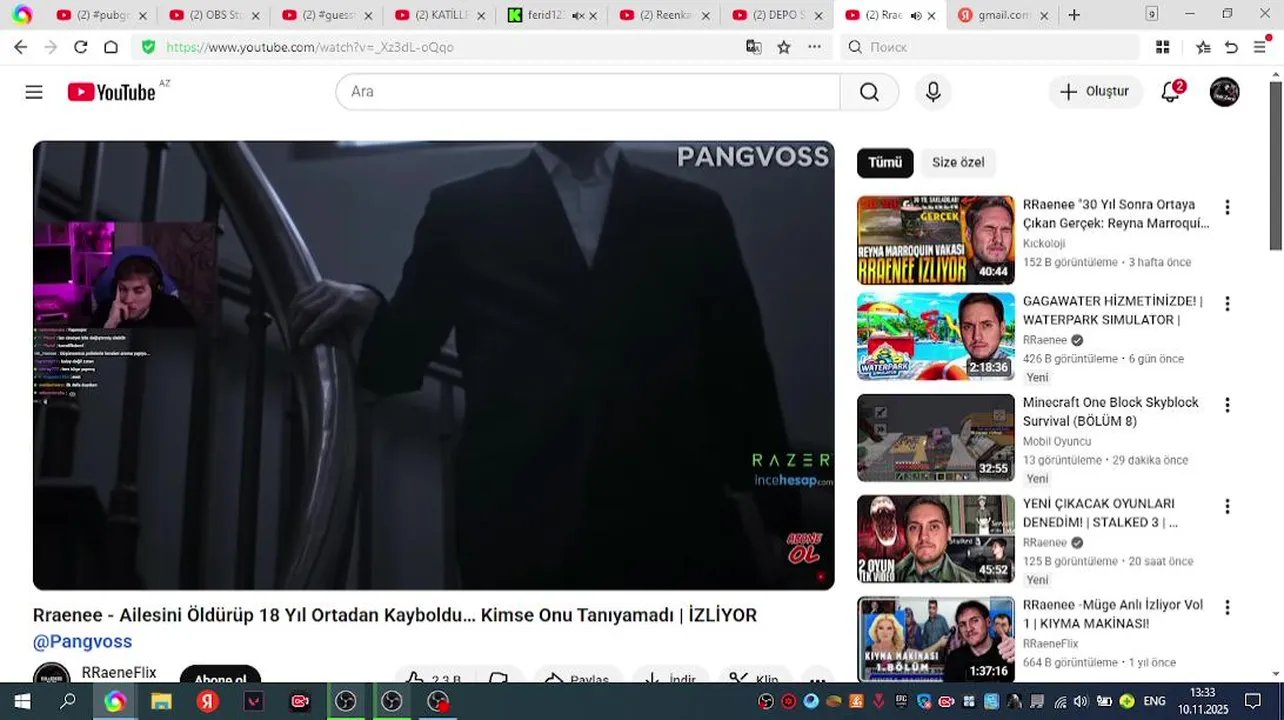Screen dimensions: 1284x720
Task: Focus the browser Поиск search box
Action: click(x=989, y=47)
